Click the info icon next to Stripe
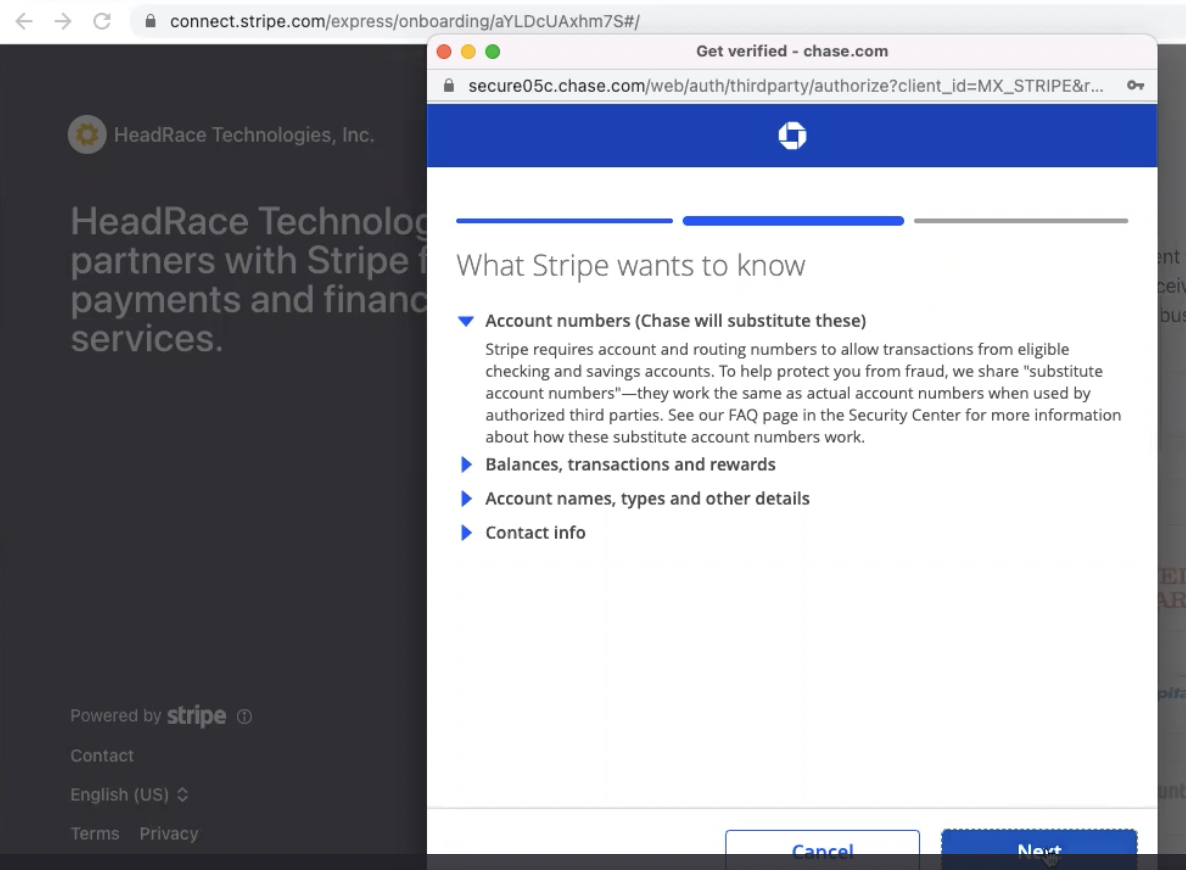 tap(244, 717)
